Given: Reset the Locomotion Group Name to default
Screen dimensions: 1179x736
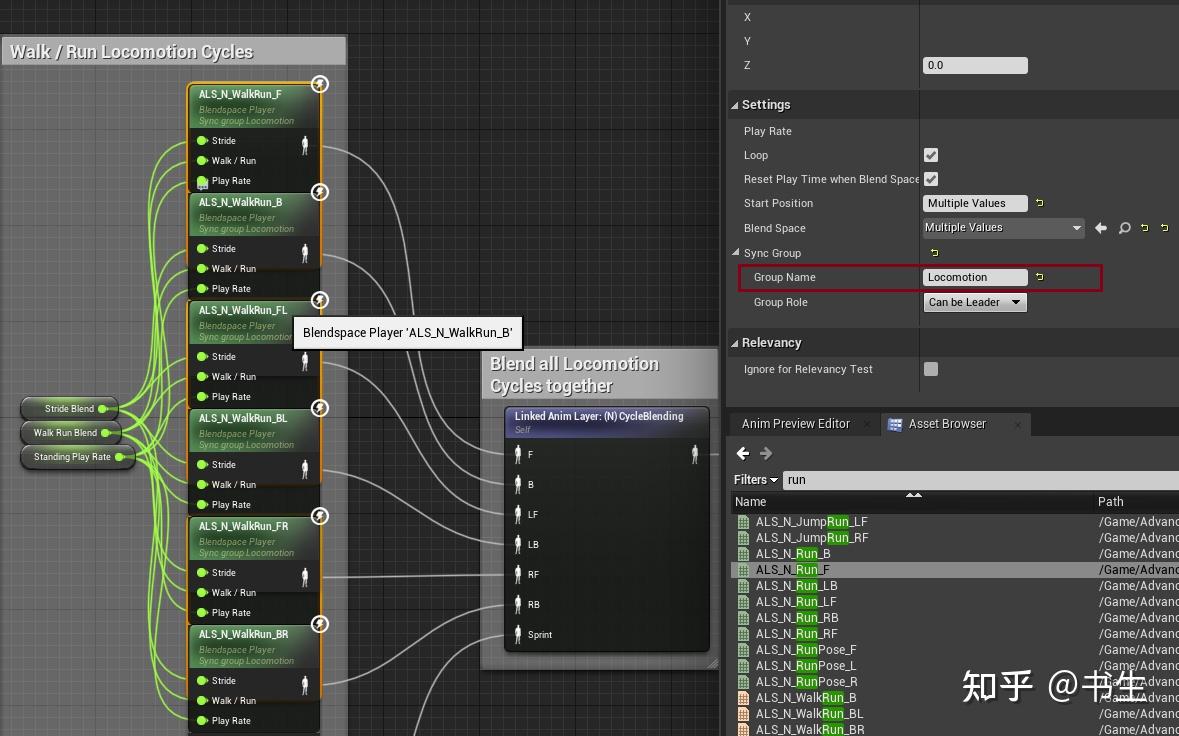Looking at the screenshot, I should click(x=1040, y=277).
